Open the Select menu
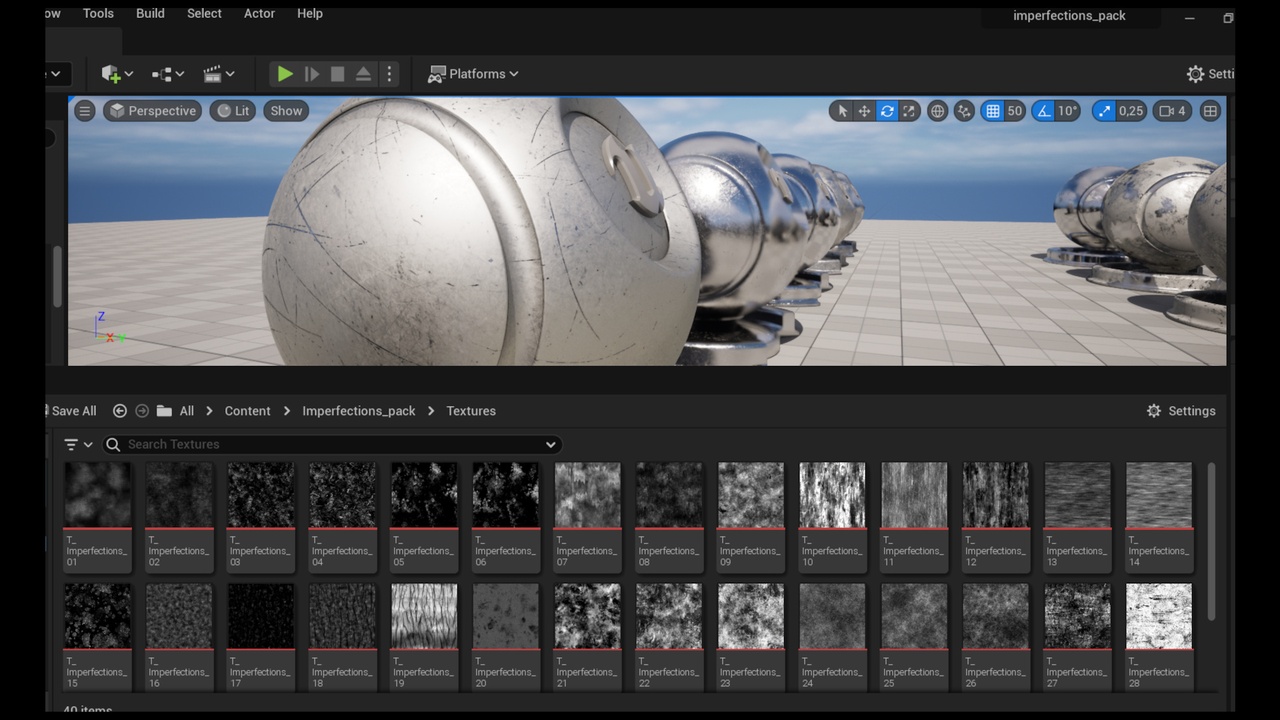This screenshot has height=720, width=1280. 204,13
